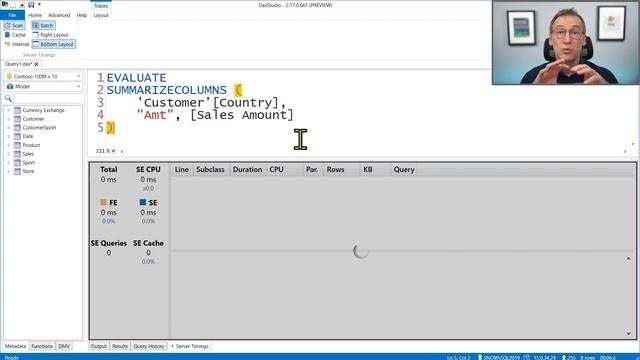Switch to the Functions pane tab

click(42, 346)
